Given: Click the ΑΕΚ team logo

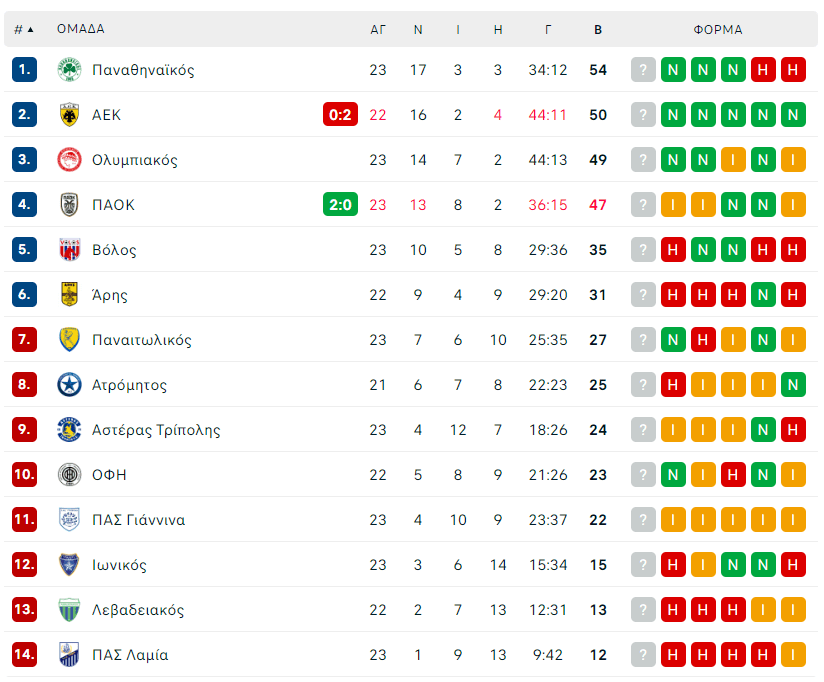Looking at the screenshot, I should click(69, 115).
